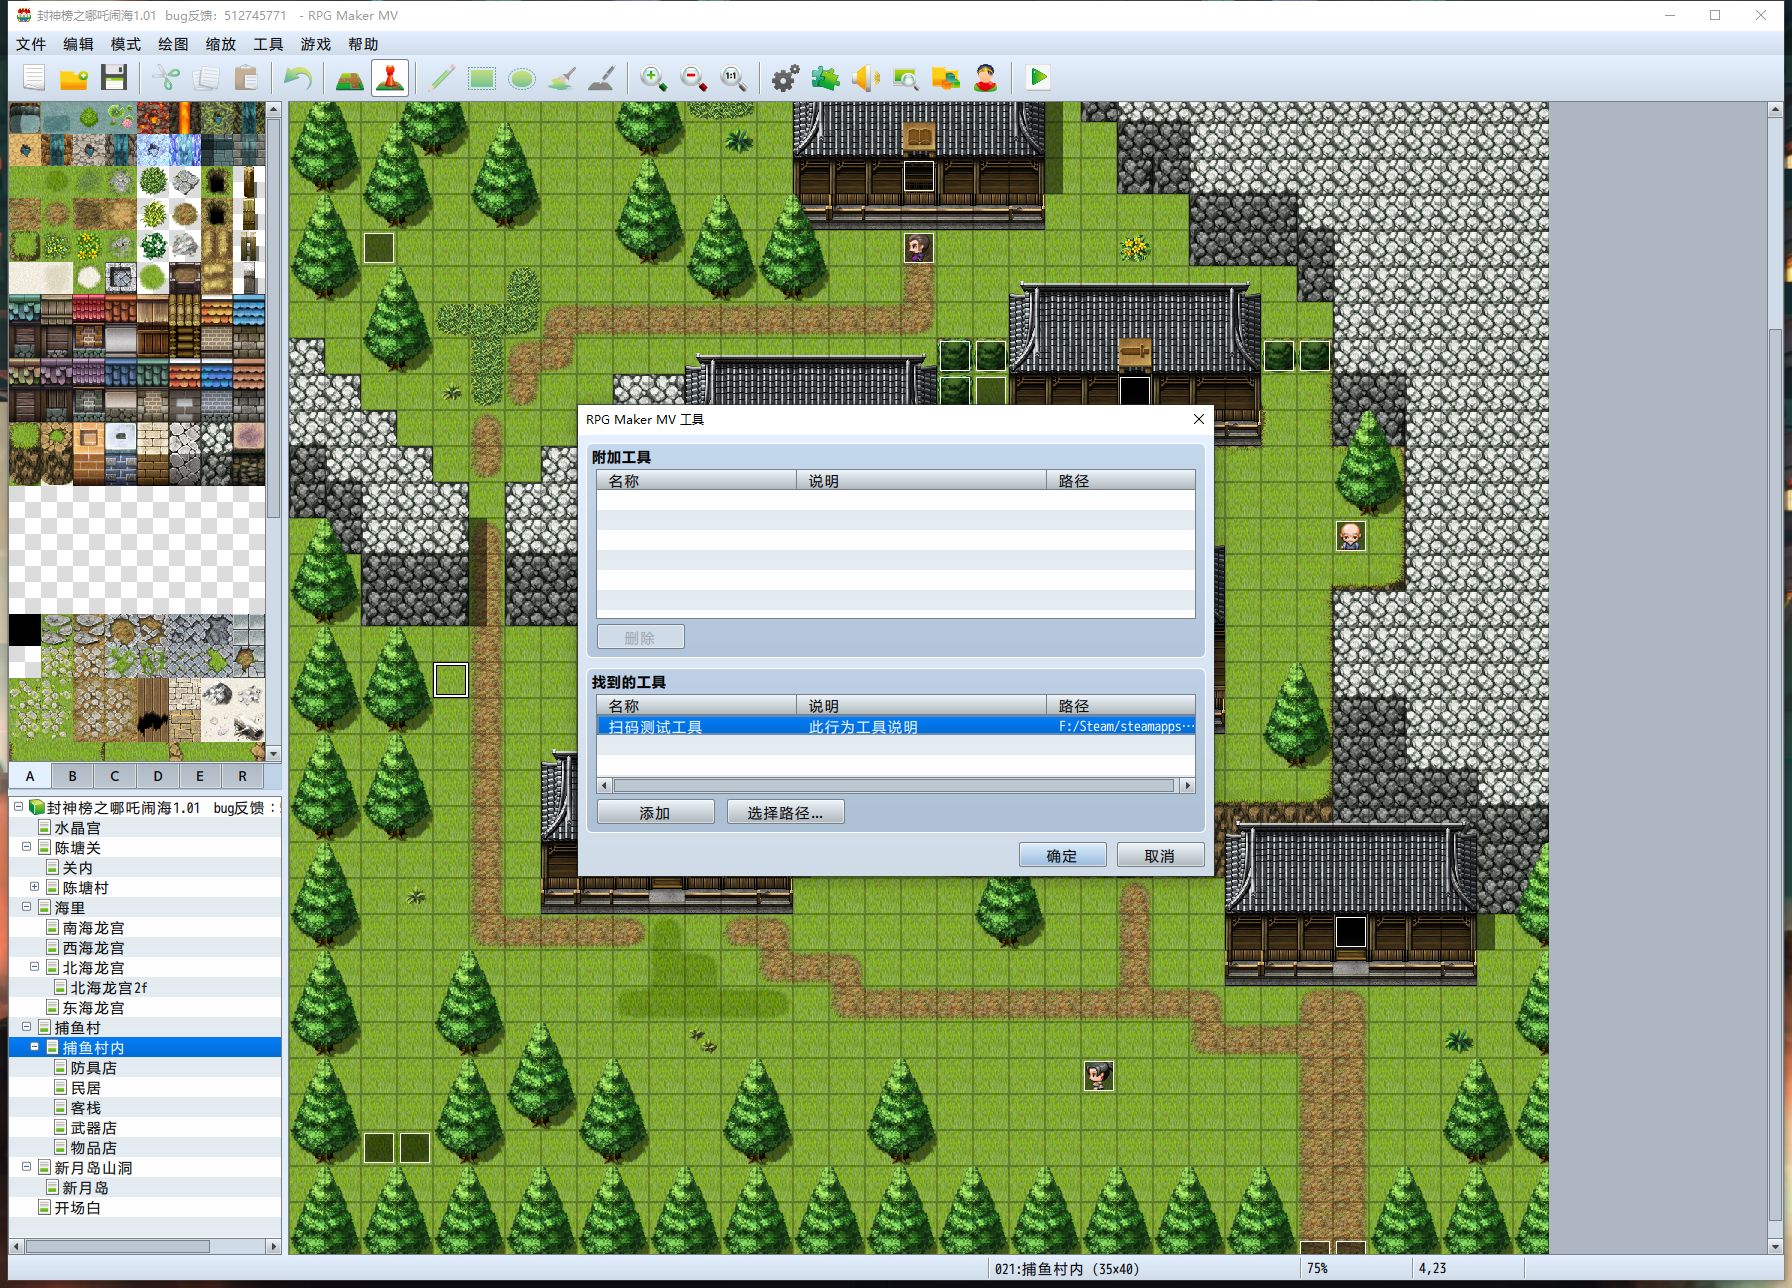Zoom in with the green magnifier
This screenshot has width=1792, height=1288.
coord(654,78)
